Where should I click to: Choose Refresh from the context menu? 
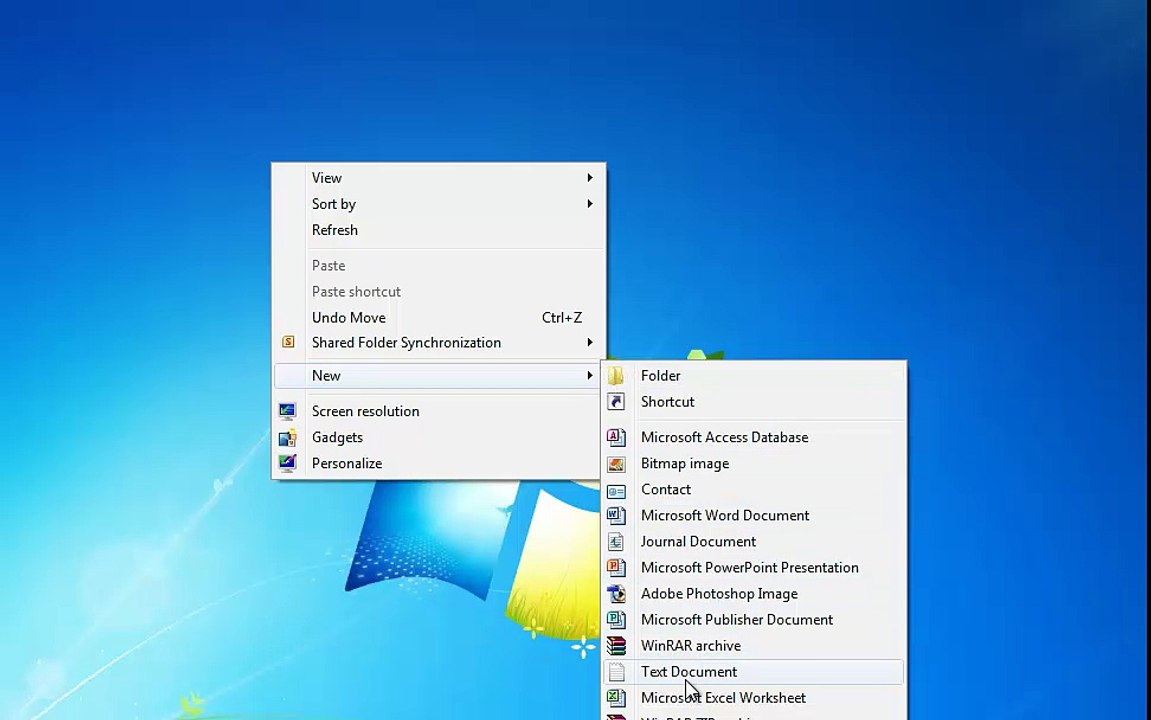point(438,230)
